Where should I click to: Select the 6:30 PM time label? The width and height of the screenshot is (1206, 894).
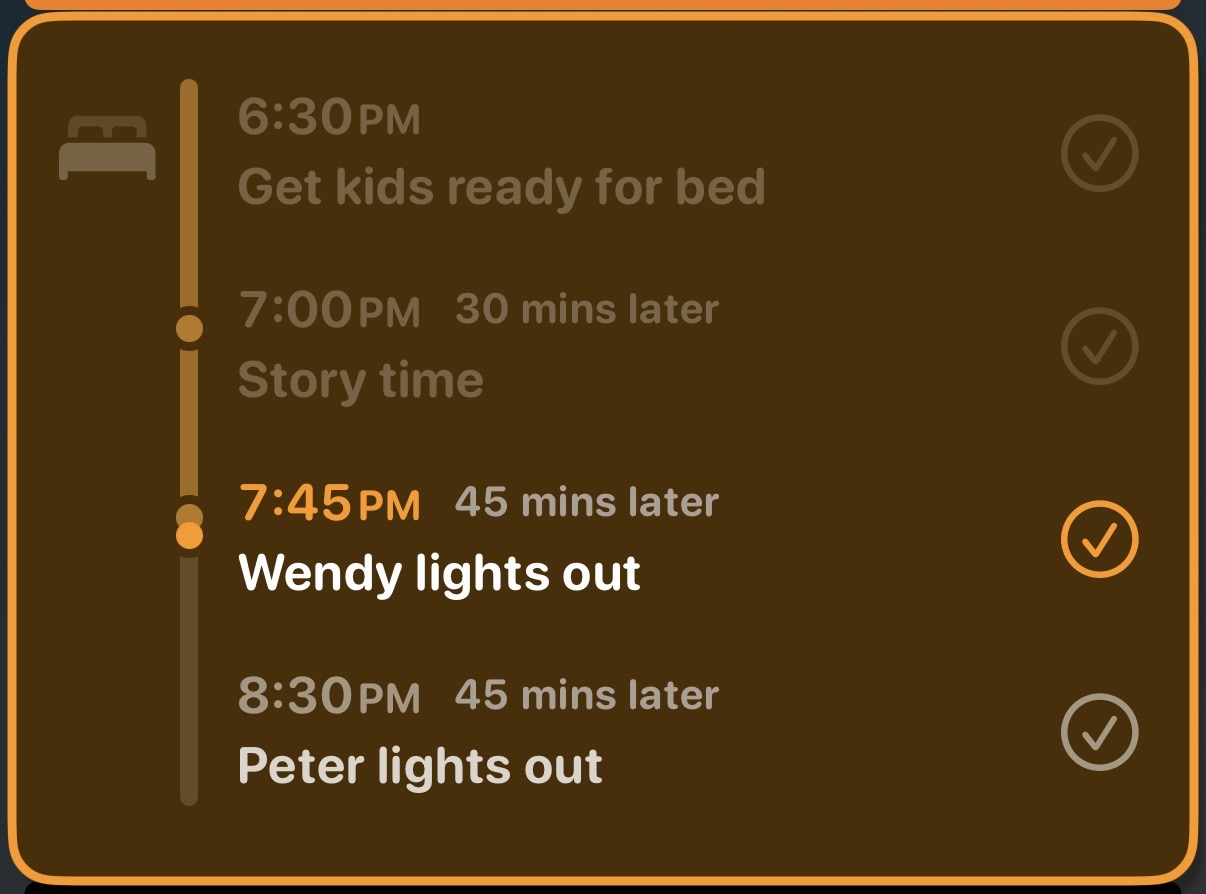click(x=328, y=117)
